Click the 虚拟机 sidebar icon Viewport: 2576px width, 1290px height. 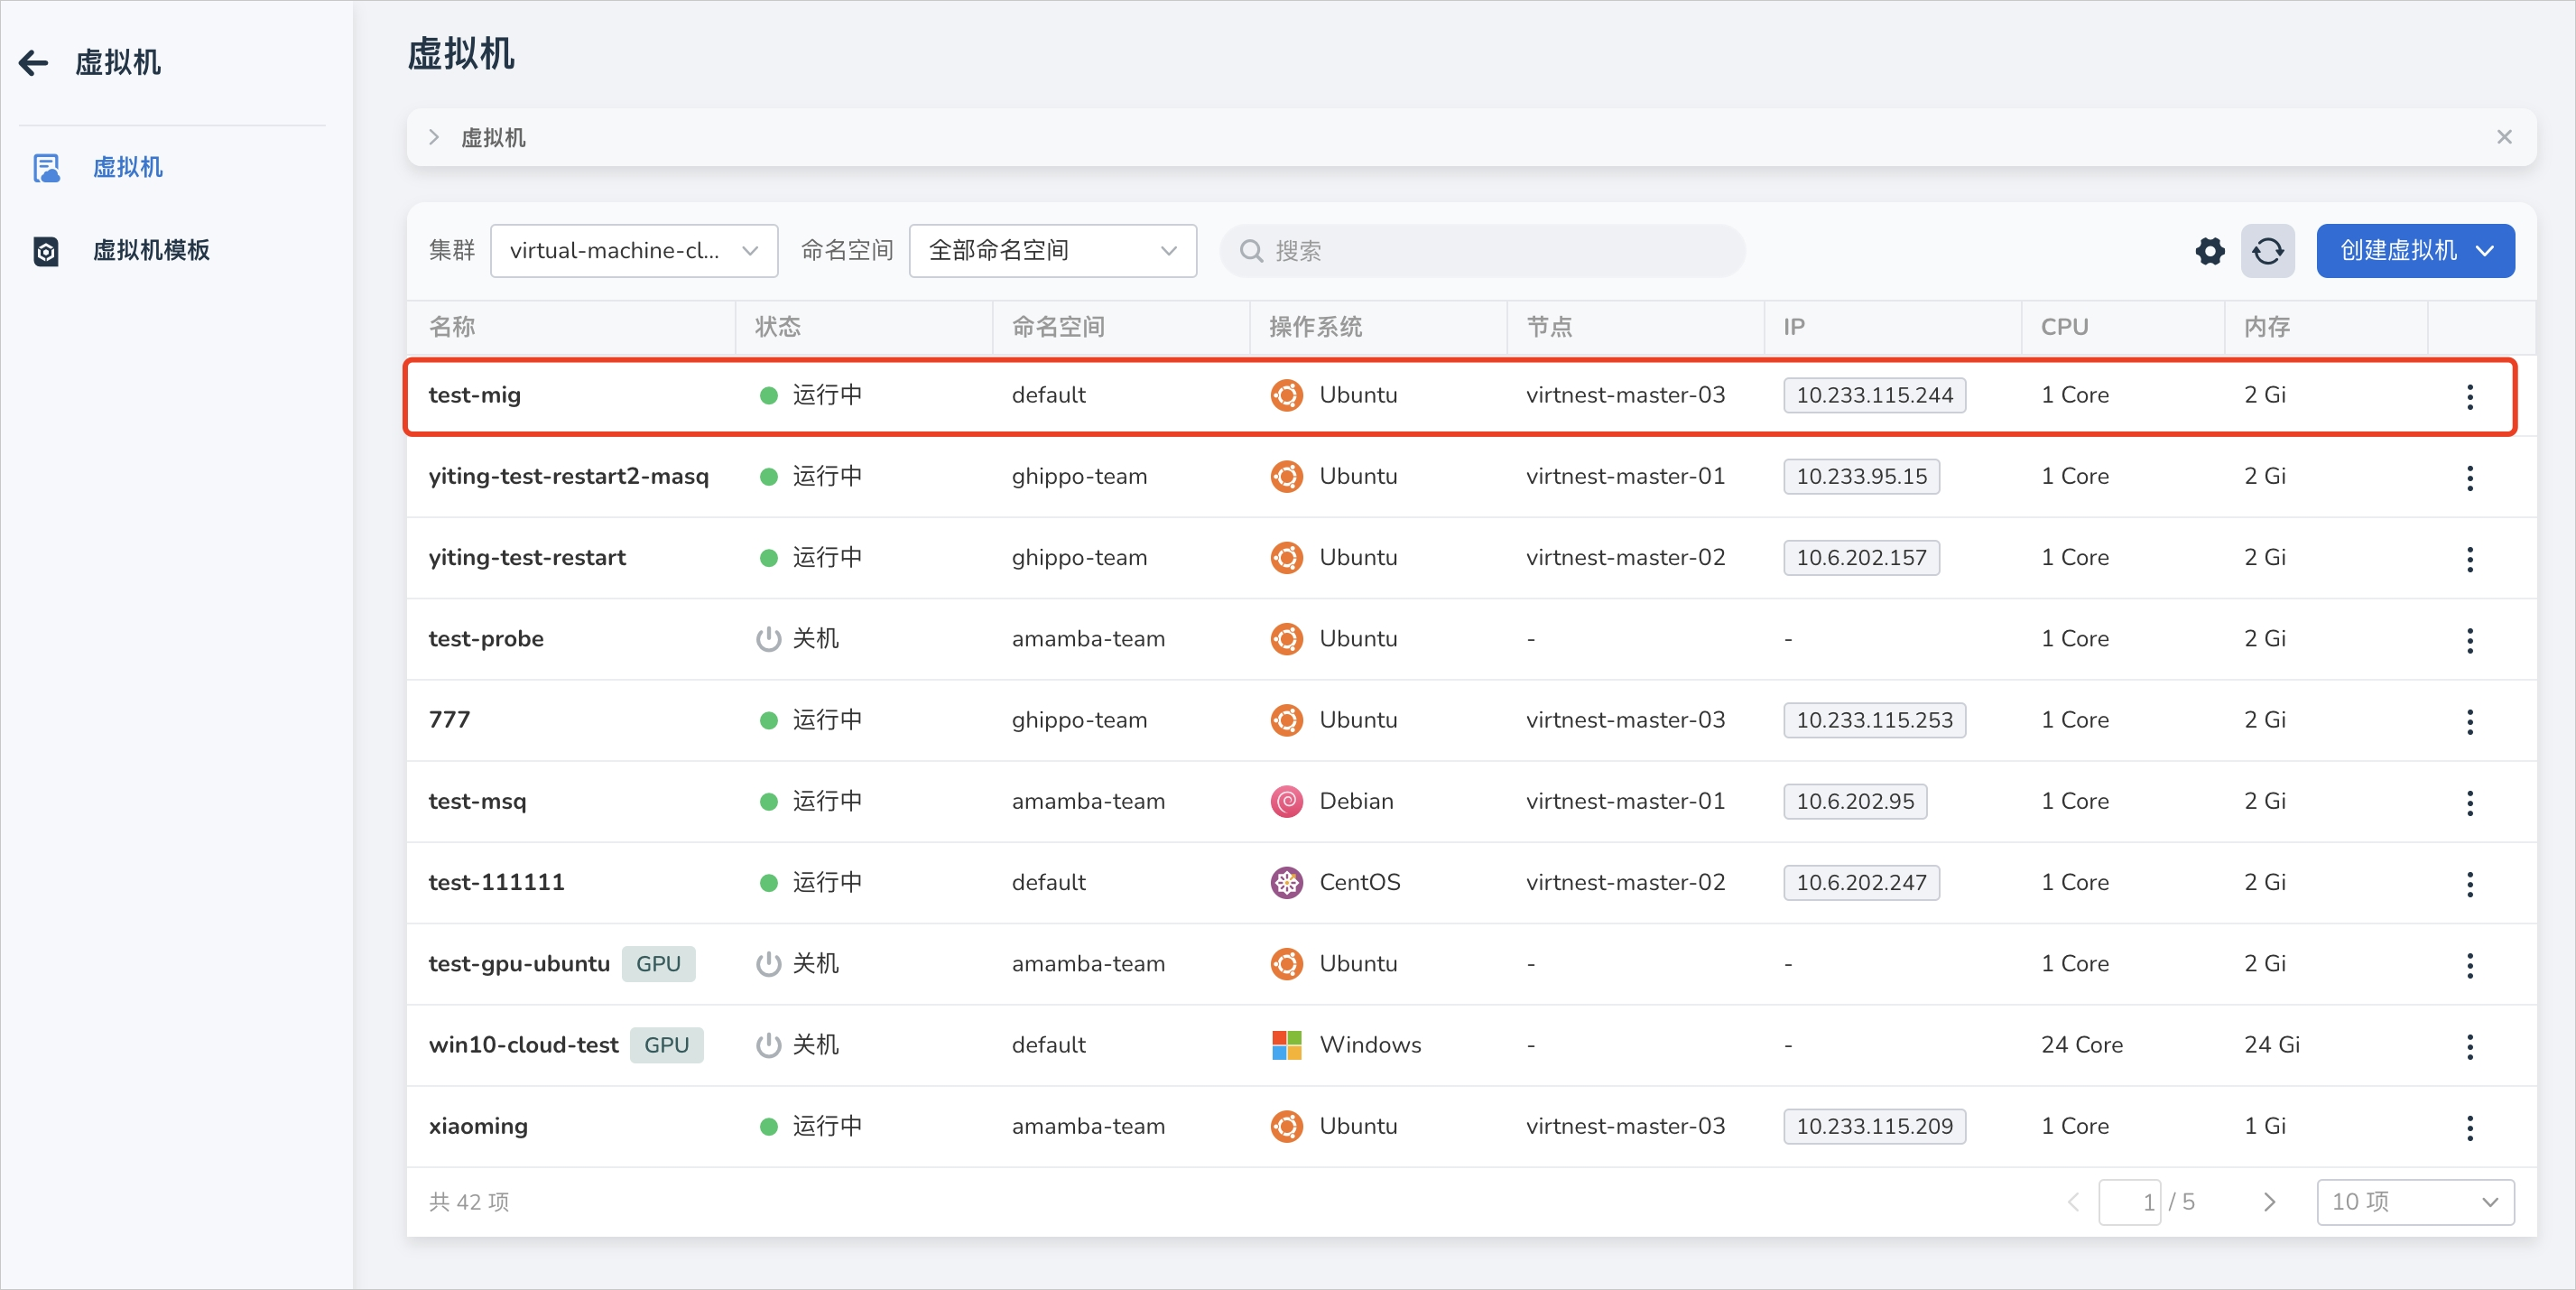[x=46, y=168]
